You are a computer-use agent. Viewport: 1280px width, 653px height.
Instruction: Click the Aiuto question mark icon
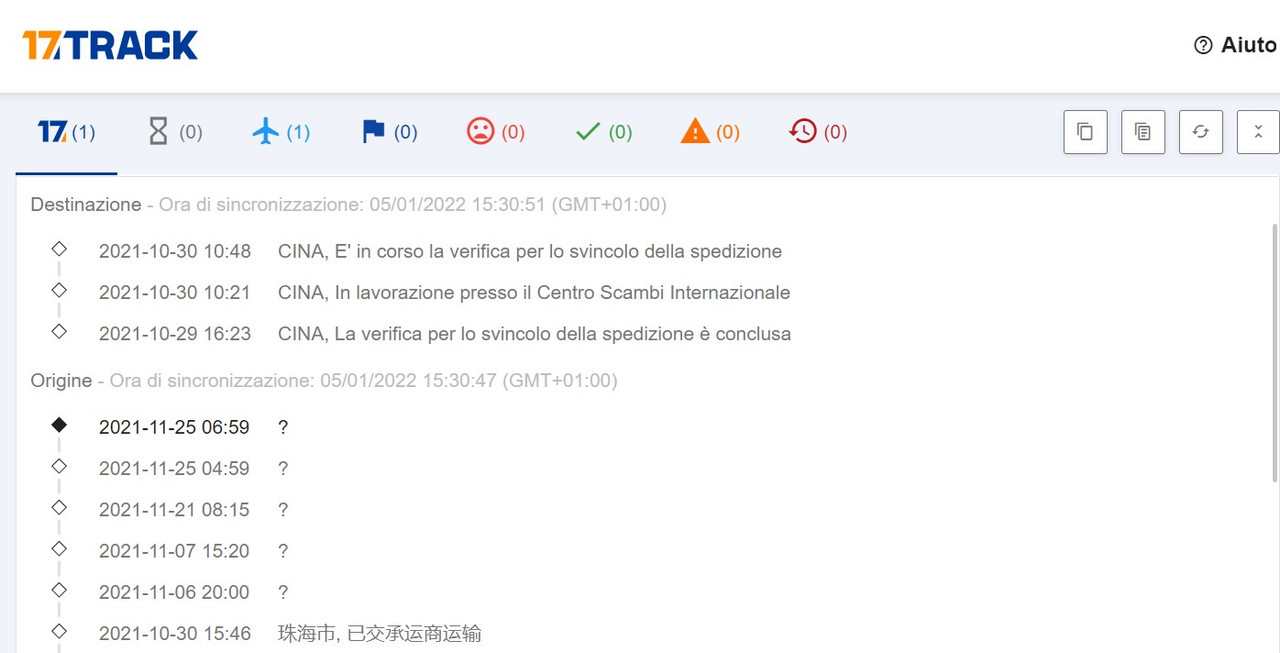[x=1203, y=45]
